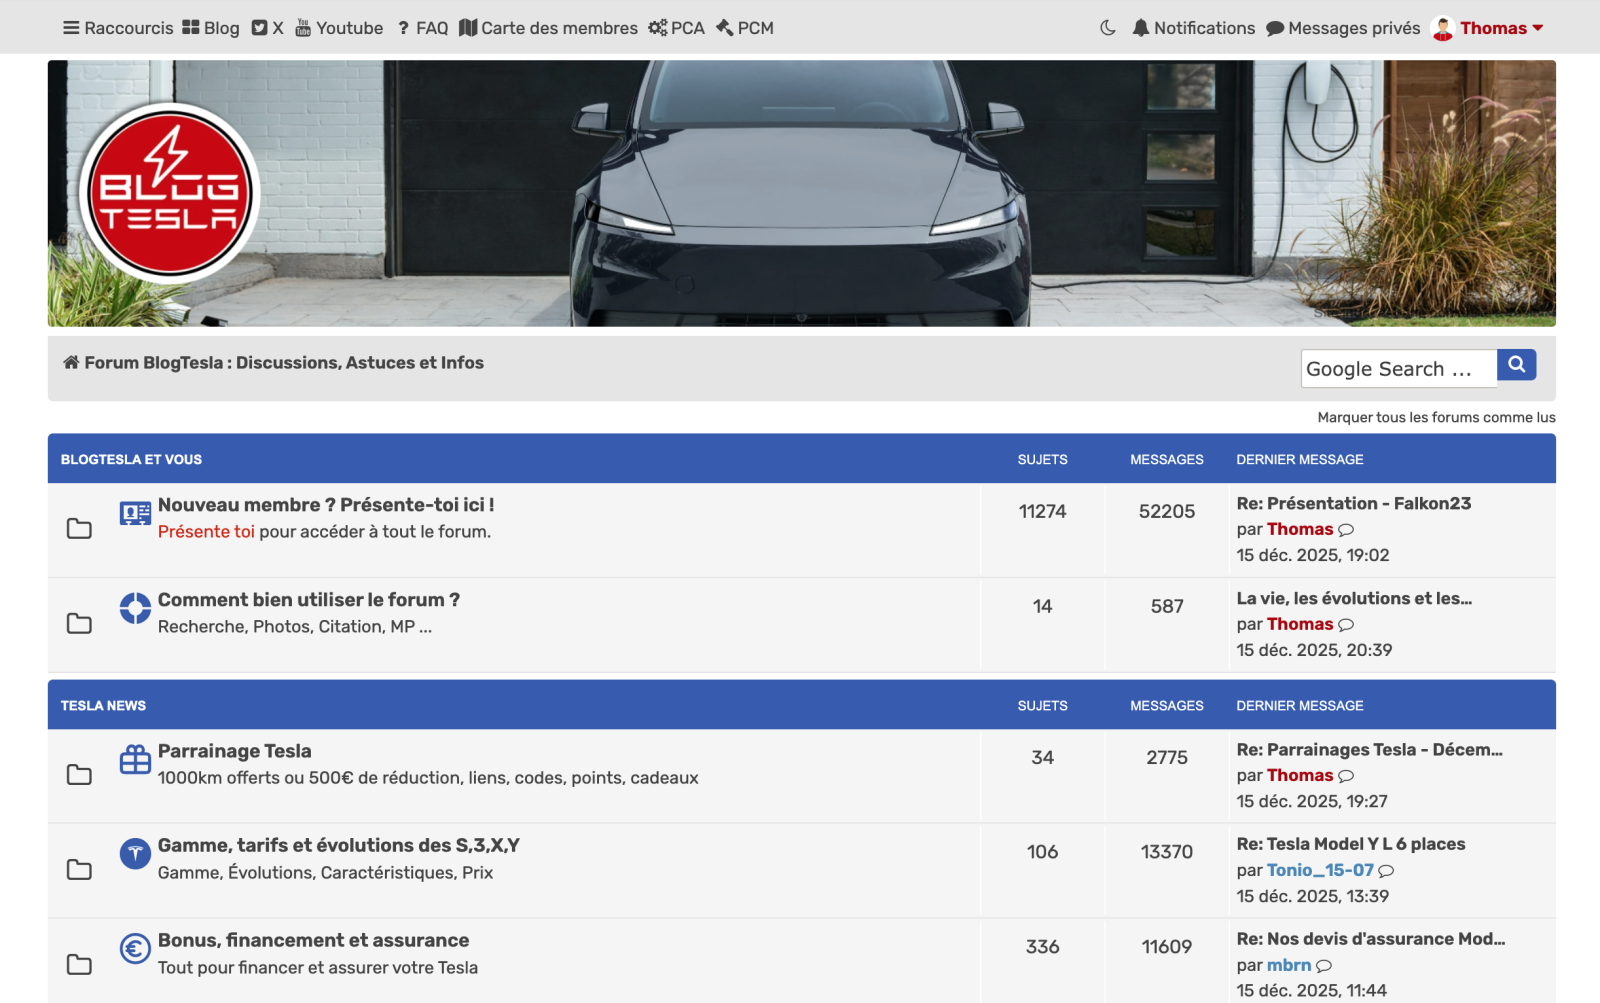Open last message Re: Parrainages Tesla - Décem…

[x=1369, y=749]
